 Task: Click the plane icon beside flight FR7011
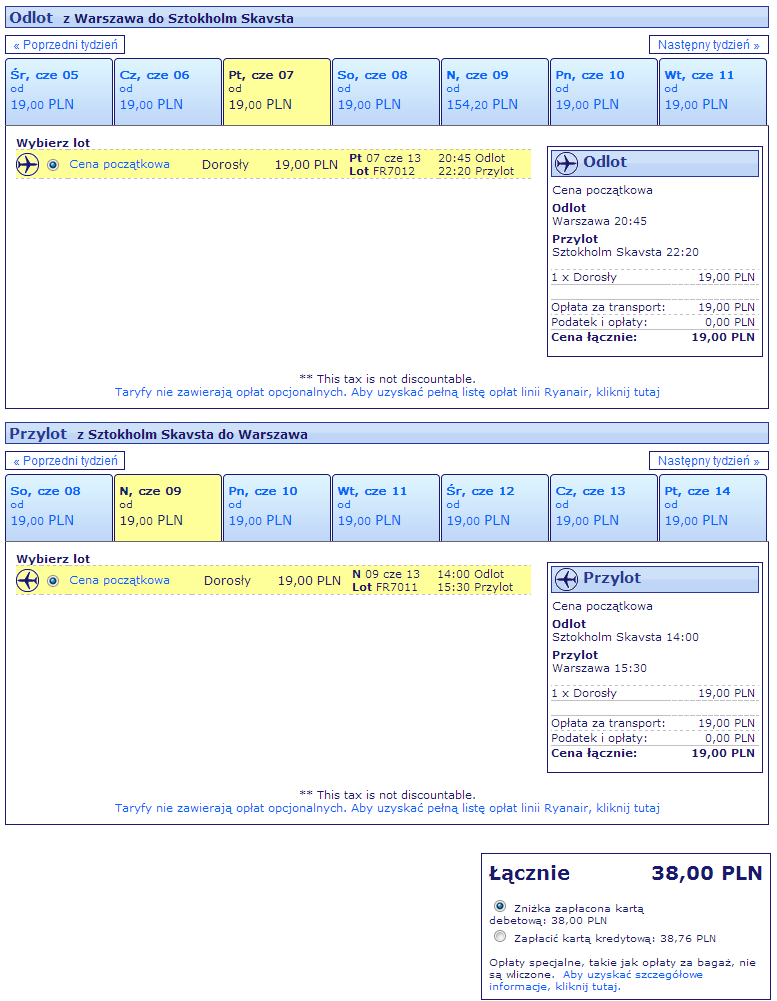(x=27, y=581)
